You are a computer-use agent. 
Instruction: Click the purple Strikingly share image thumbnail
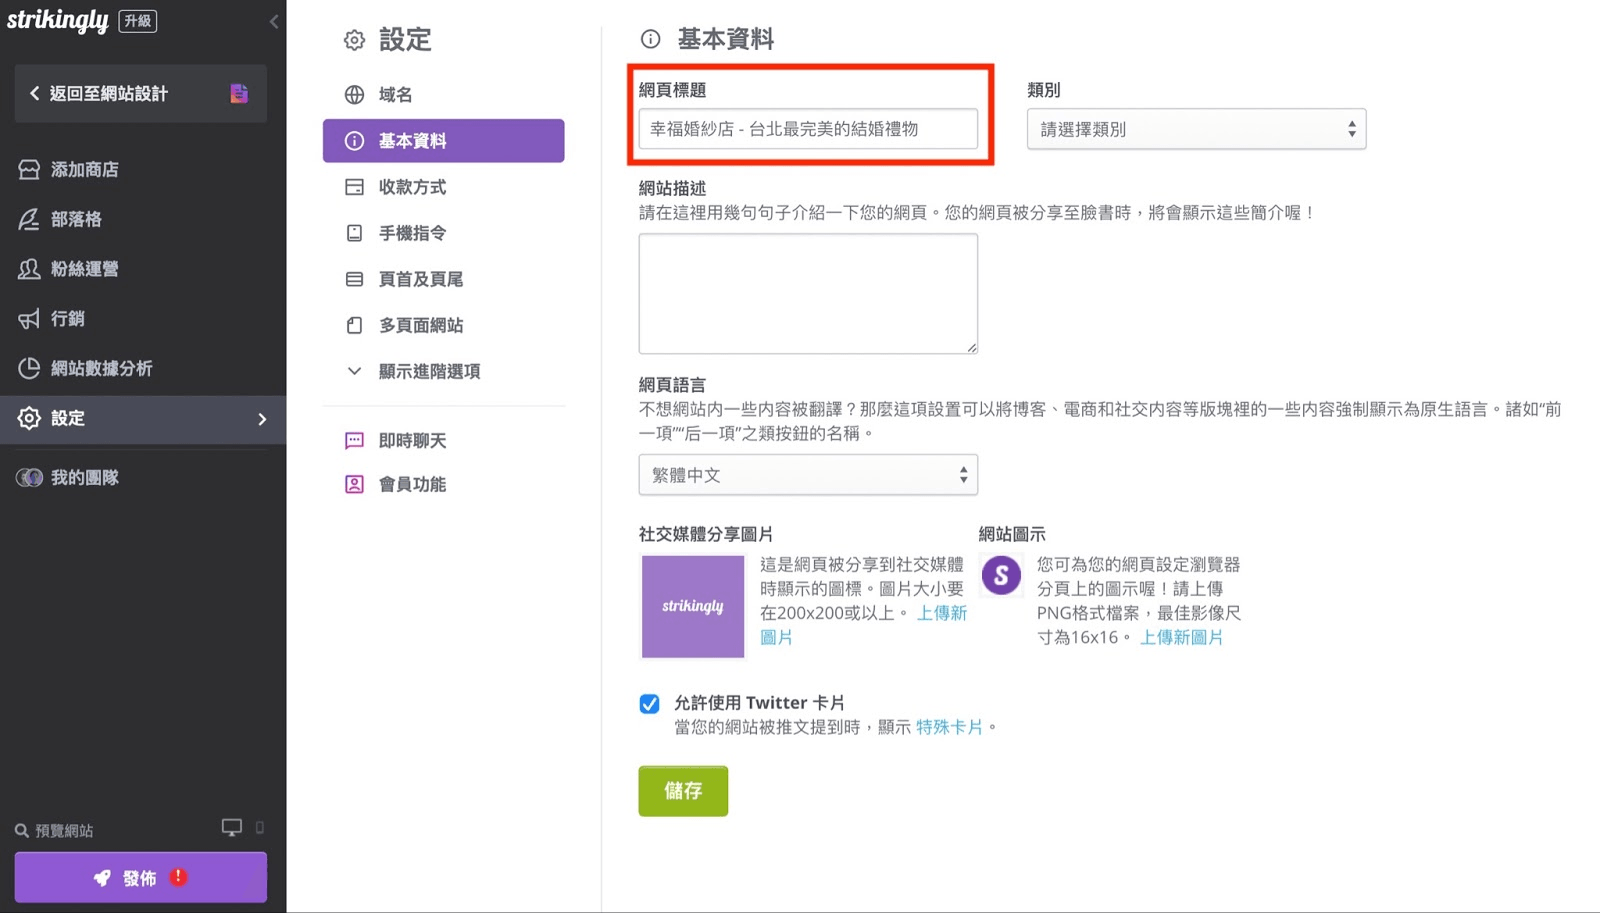tap(692, 606)
